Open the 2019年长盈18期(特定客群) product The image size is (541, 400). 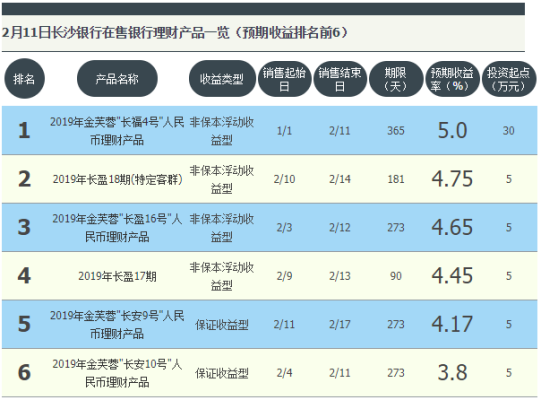[117, 179]
